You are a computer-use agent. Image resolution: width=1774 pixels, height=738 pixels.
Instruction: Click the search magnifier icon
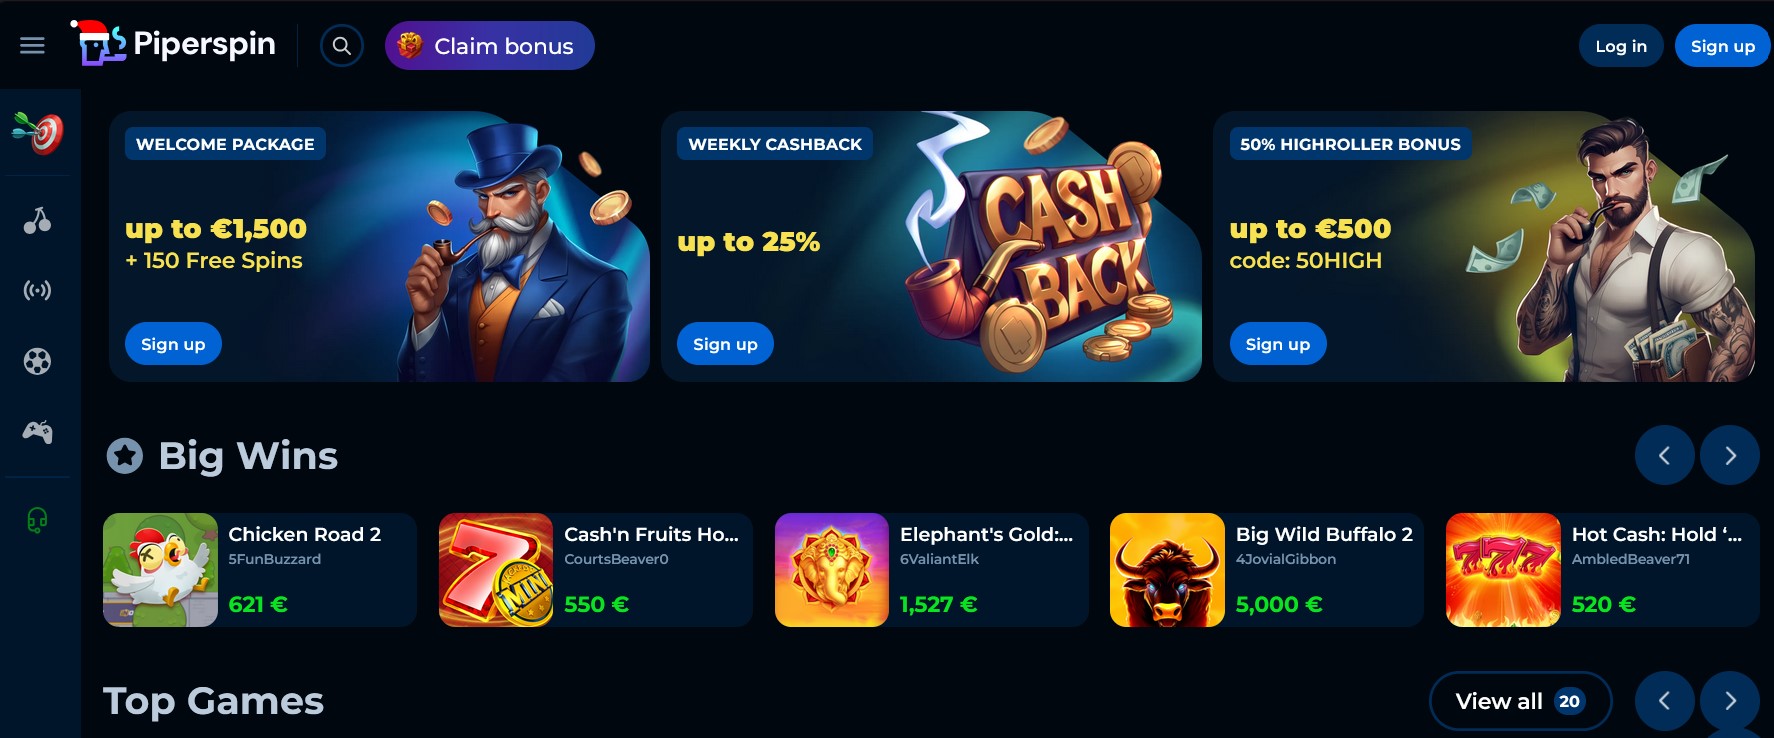point(342,46)
